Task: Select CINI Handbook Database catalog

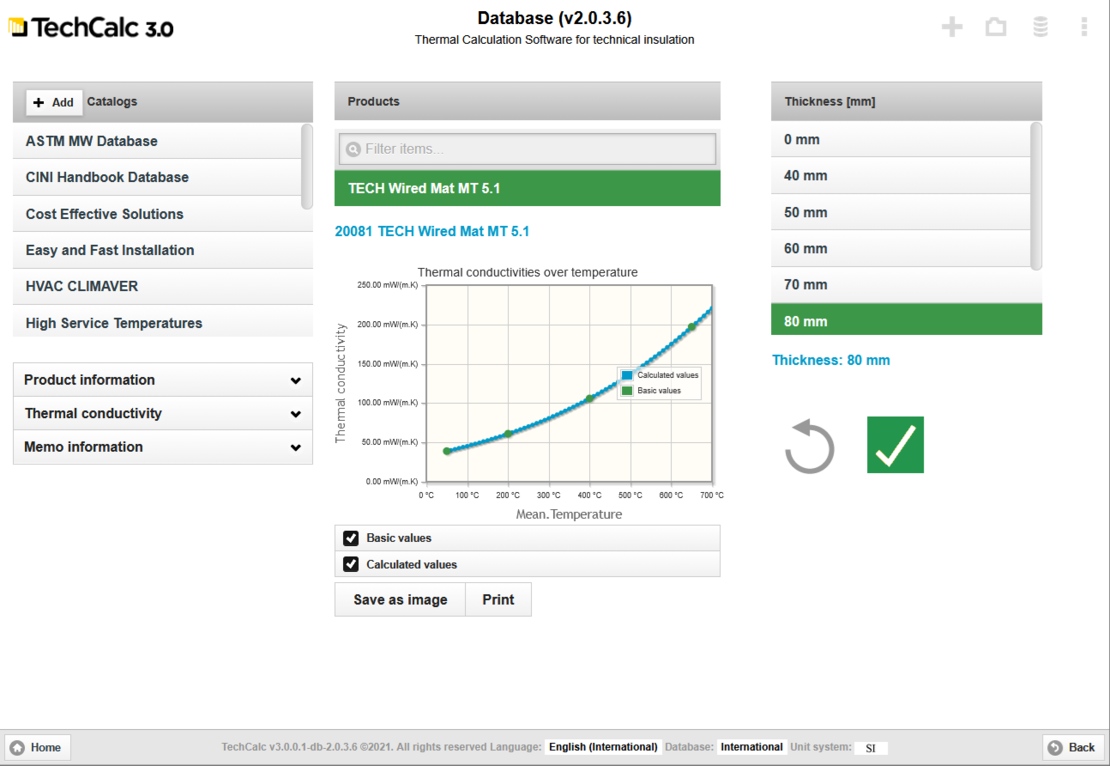Action: coord(157,177)
